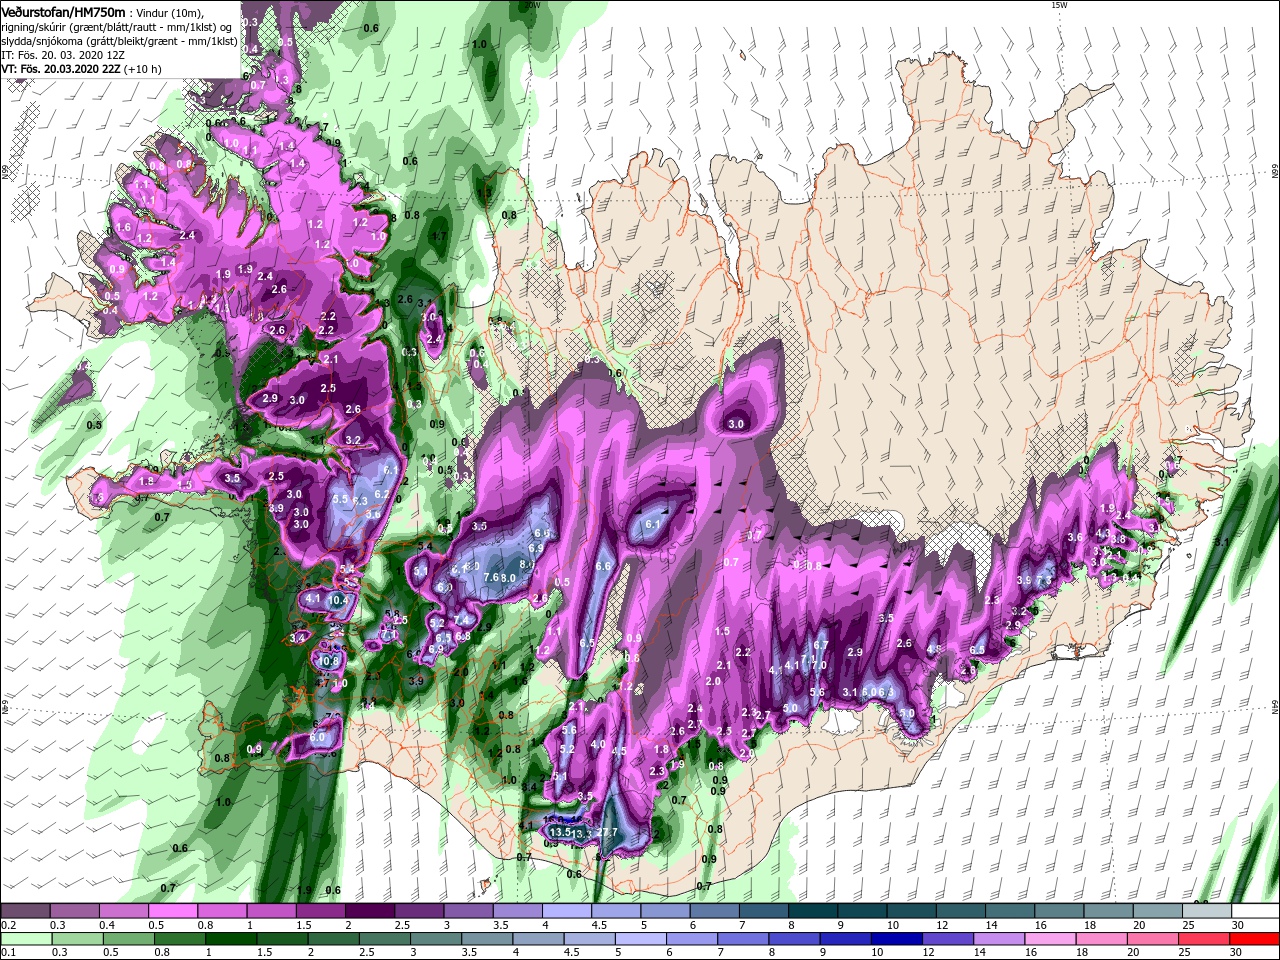The image size is (1280, 960).
Task: Click the darkest green swatch between 1 and 1.5
Action: click(x=232, y=939)
